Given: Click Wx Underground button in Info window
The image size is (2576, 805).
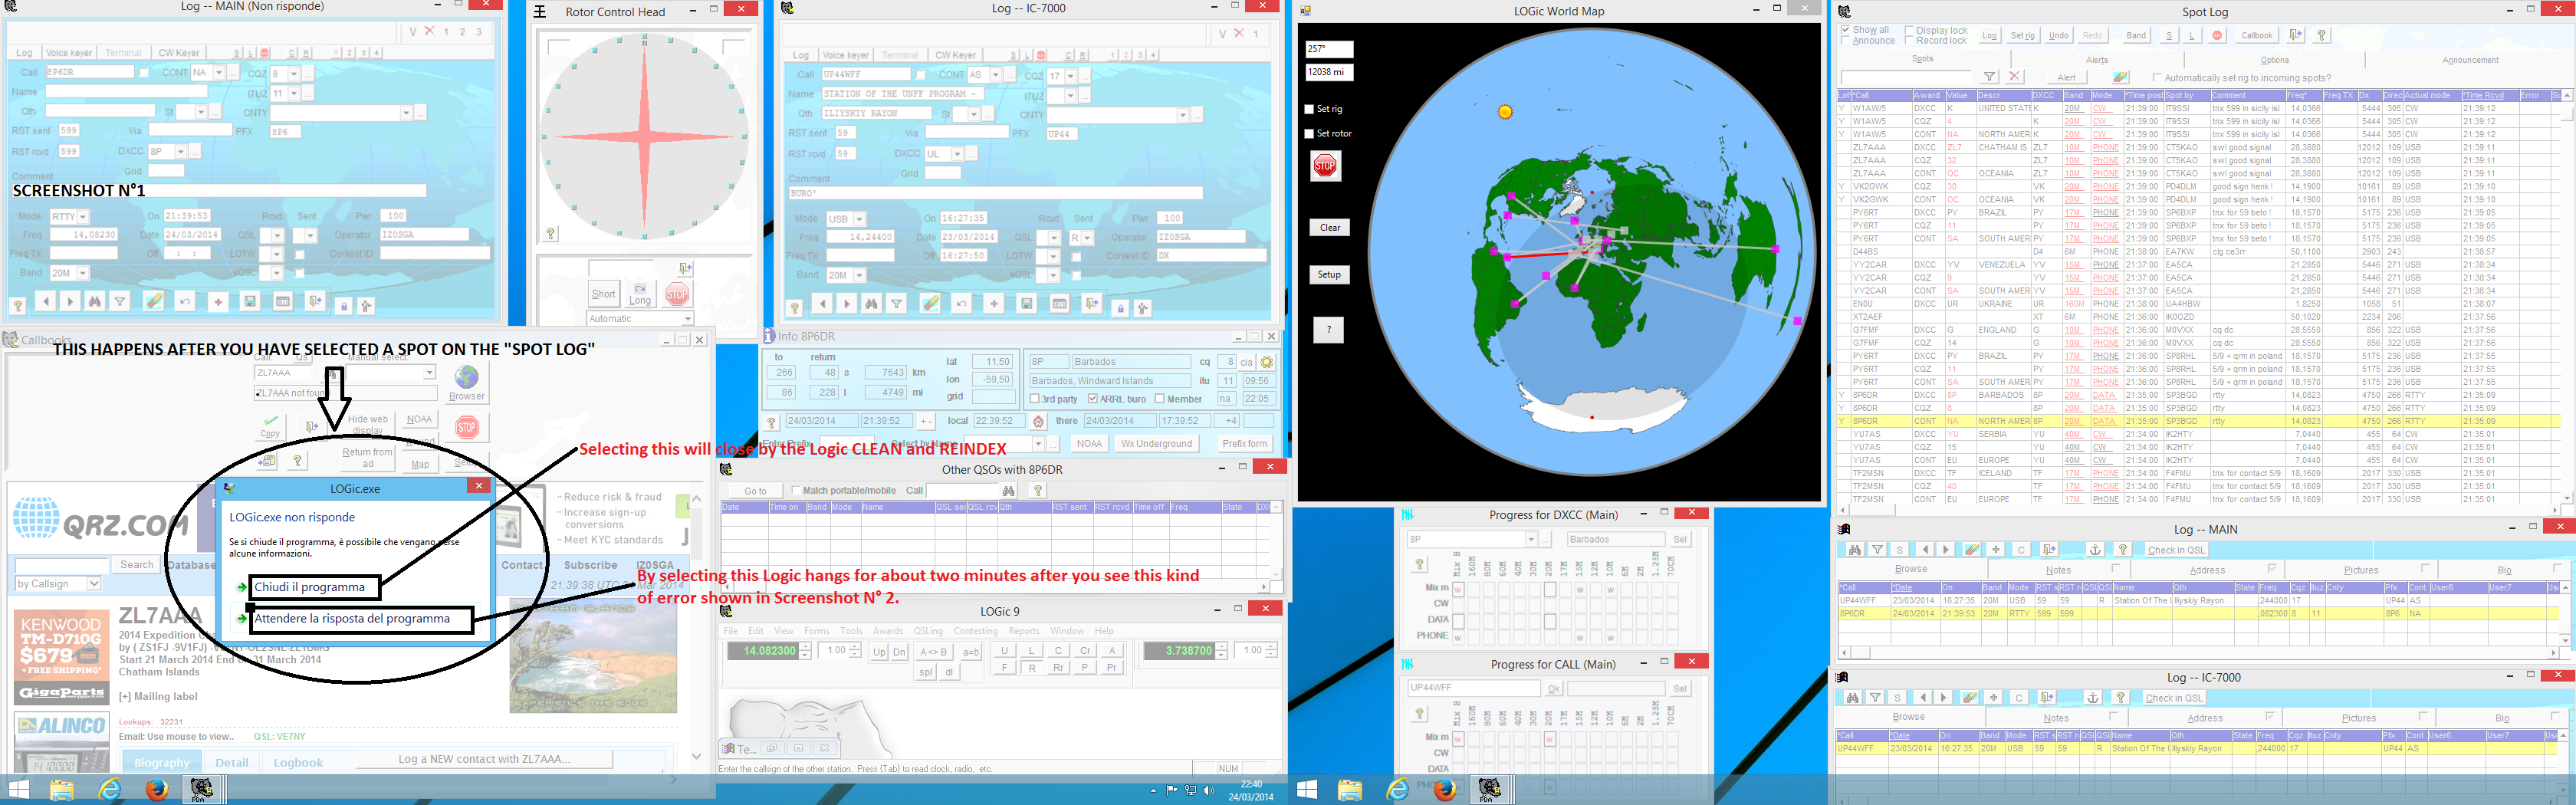Looking at the screenshot, I should tap(1157, 444).
